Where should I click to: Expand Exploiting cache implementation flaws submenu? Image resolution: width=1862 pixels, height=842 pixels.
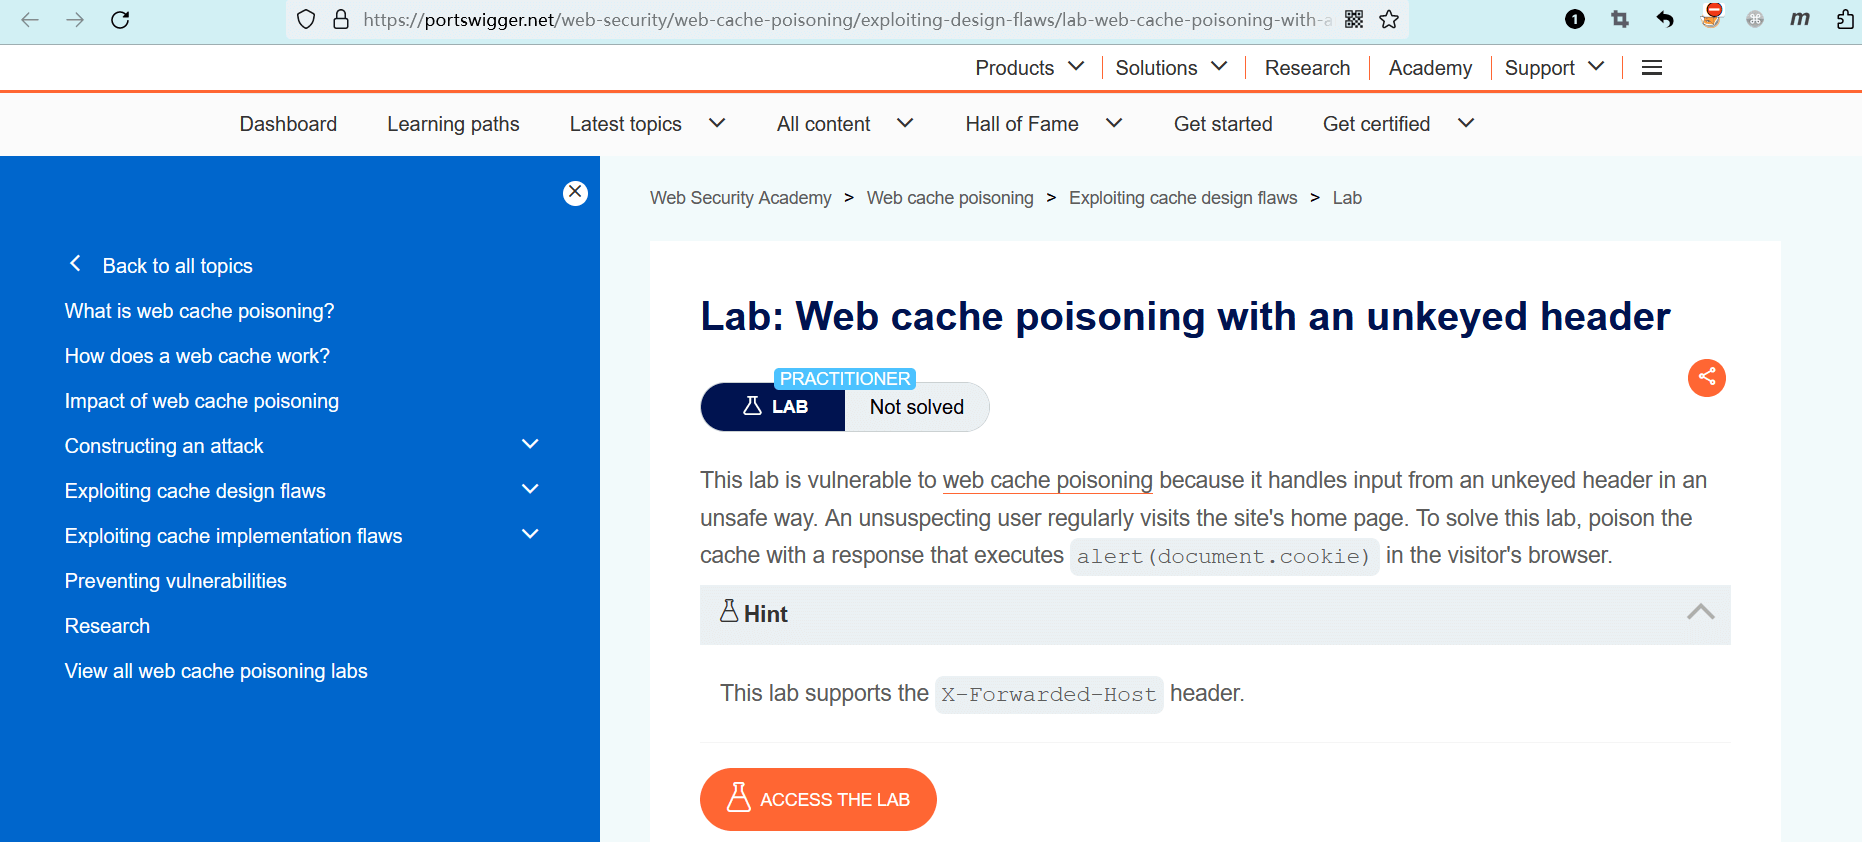[530, 535]
